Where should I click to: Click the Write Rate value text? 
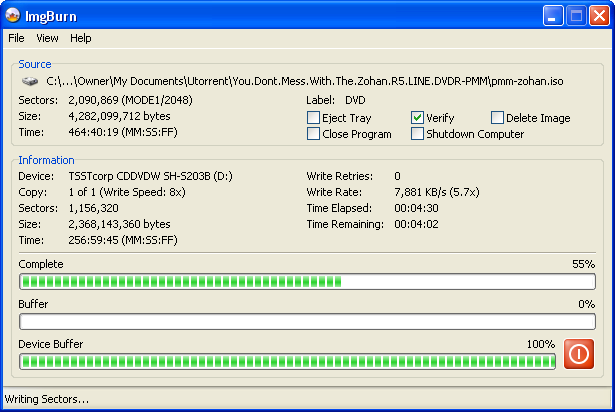point(437,192)
